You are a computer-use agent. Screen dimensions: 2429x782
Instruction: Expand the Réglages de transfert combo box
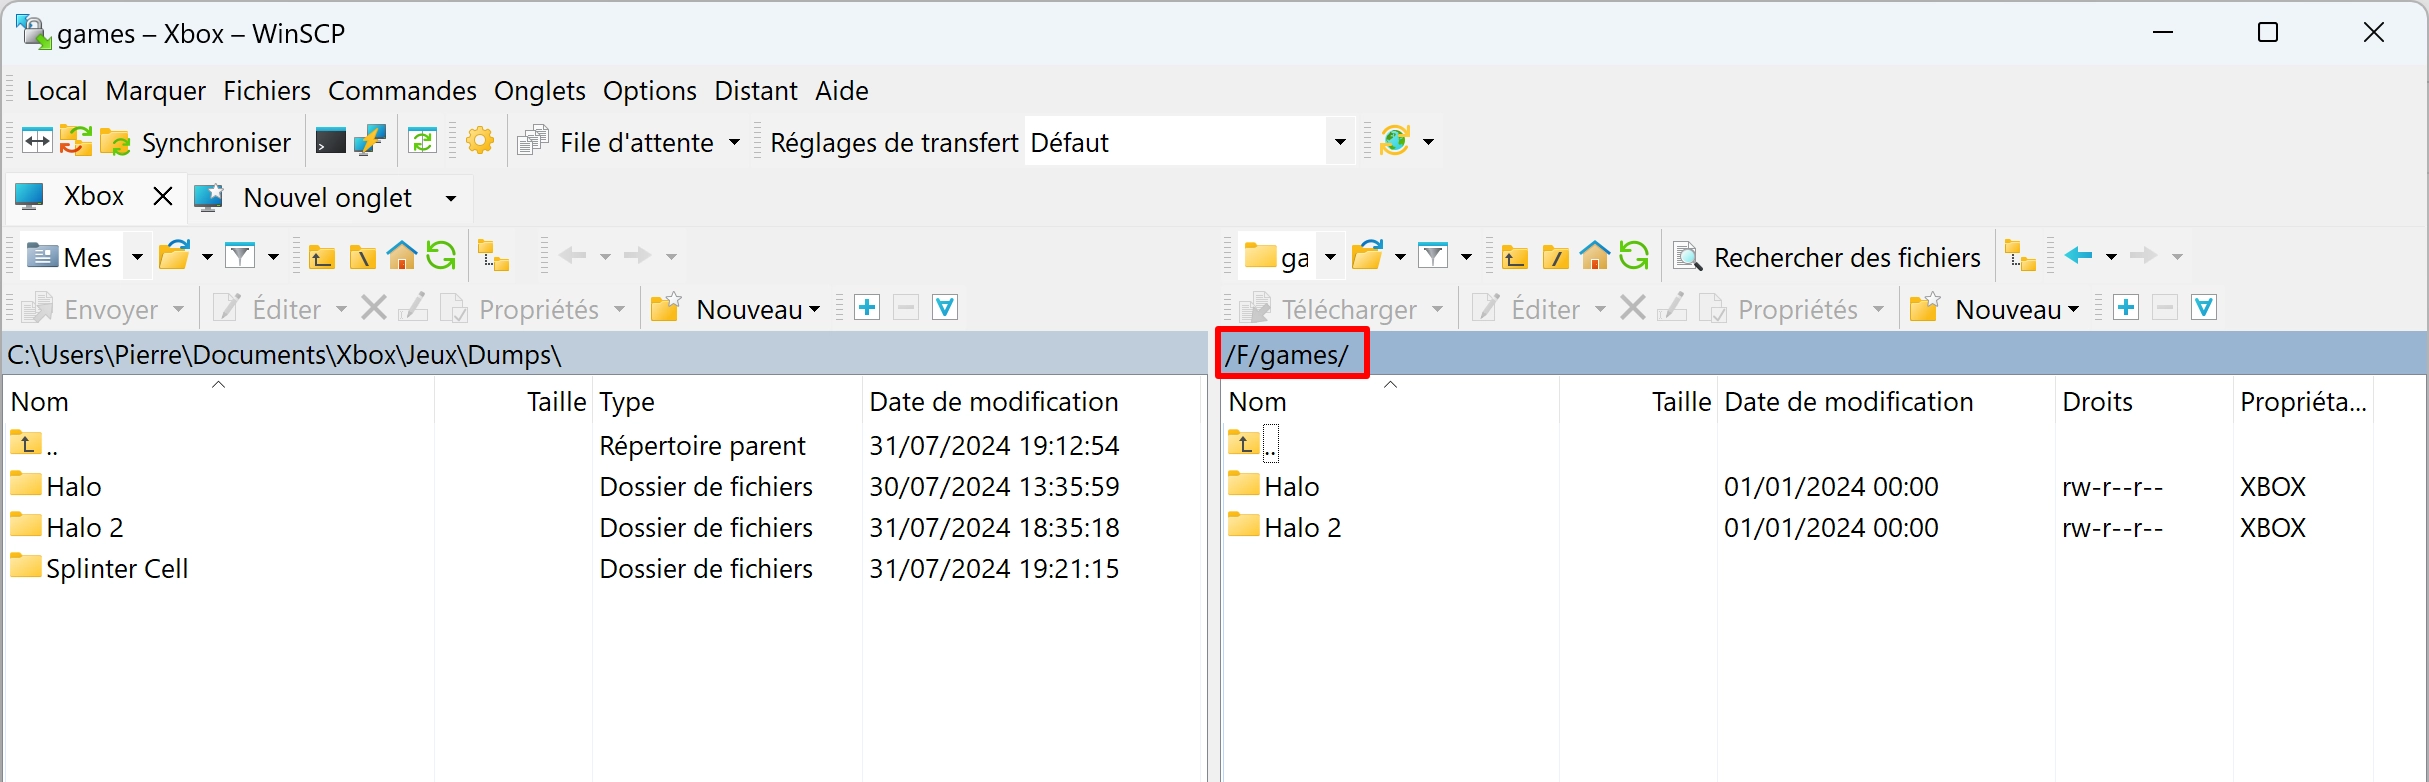pyautogui.click(x=1339, y=142)
